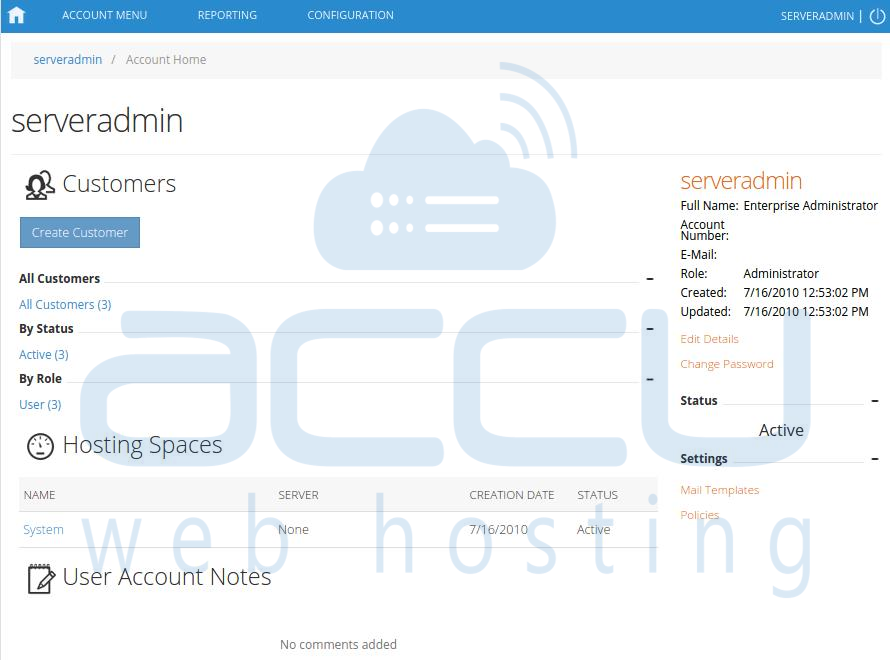
Task: Click the SERVERADMIN user label in the top bar
Action: coord(817,16)
